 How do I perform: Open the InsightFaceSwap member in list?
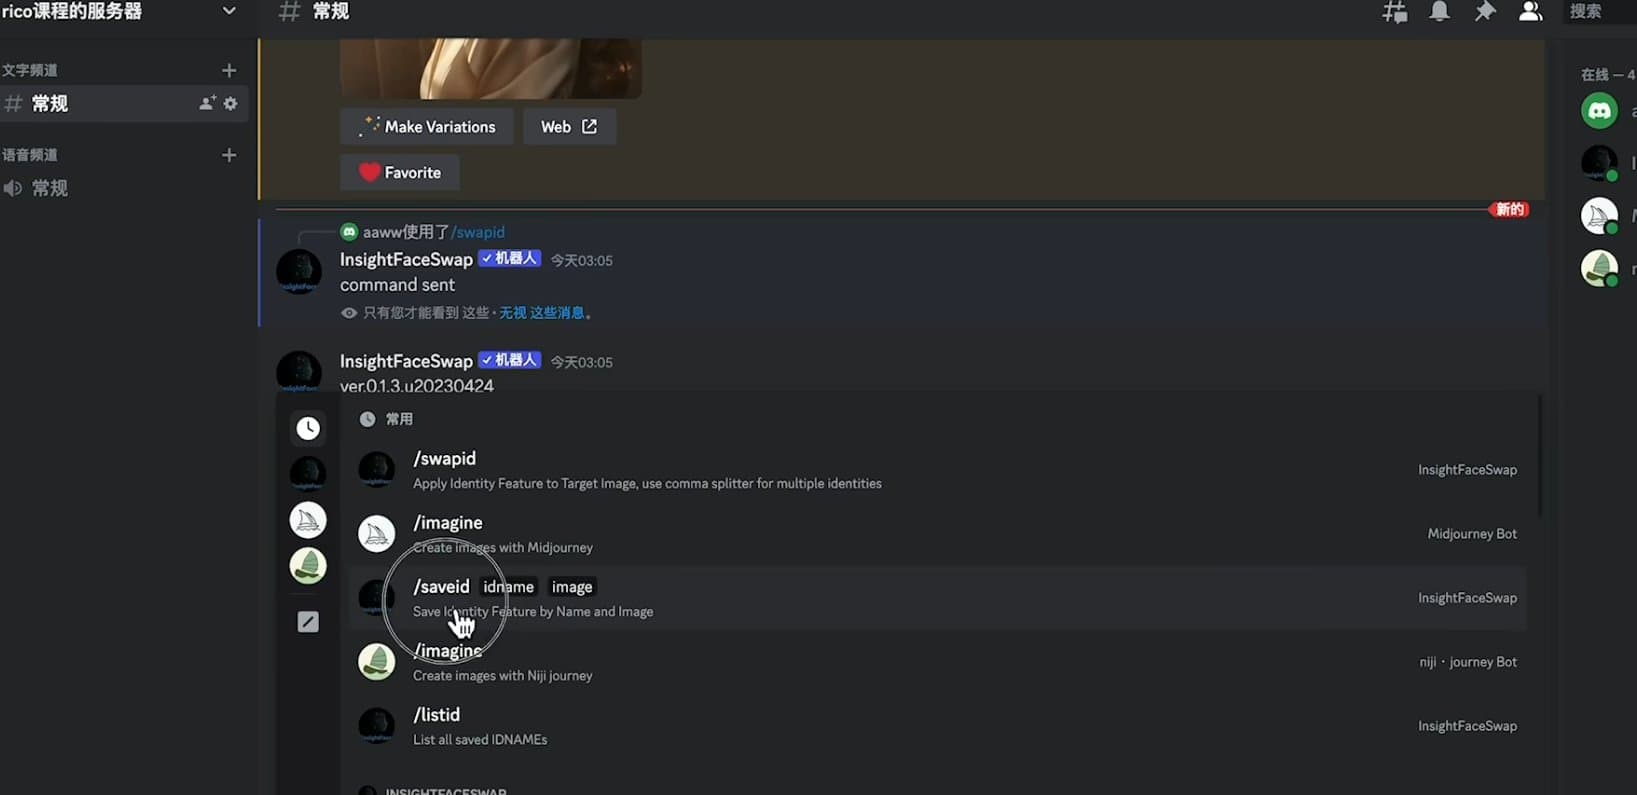1599,162
